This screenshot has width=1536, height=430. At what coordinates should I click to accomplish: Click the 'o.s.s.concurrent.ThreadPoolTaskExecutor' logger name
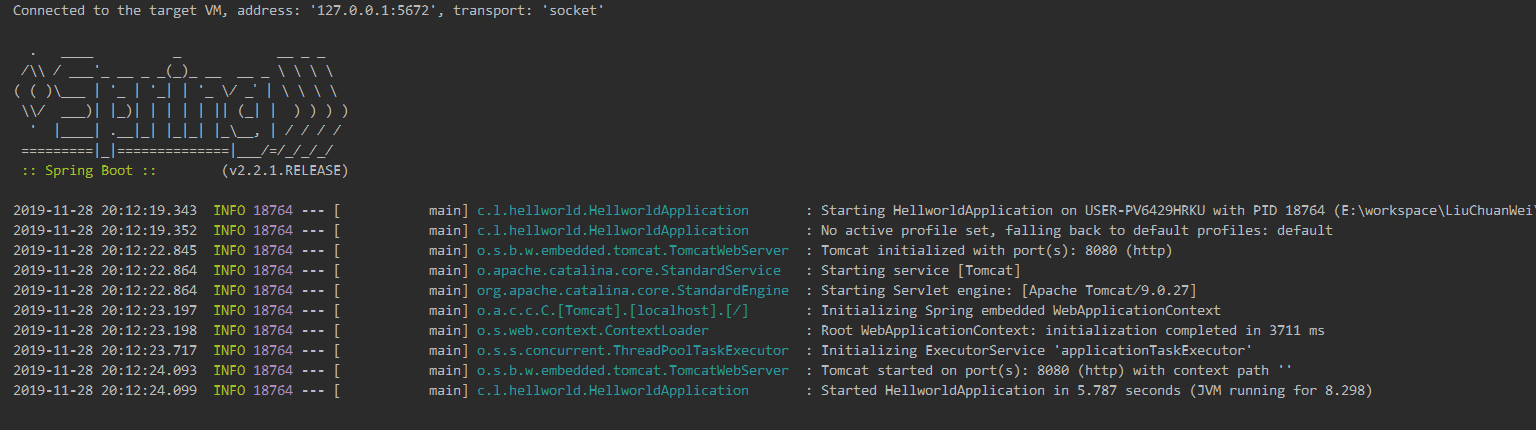(632, 351)
